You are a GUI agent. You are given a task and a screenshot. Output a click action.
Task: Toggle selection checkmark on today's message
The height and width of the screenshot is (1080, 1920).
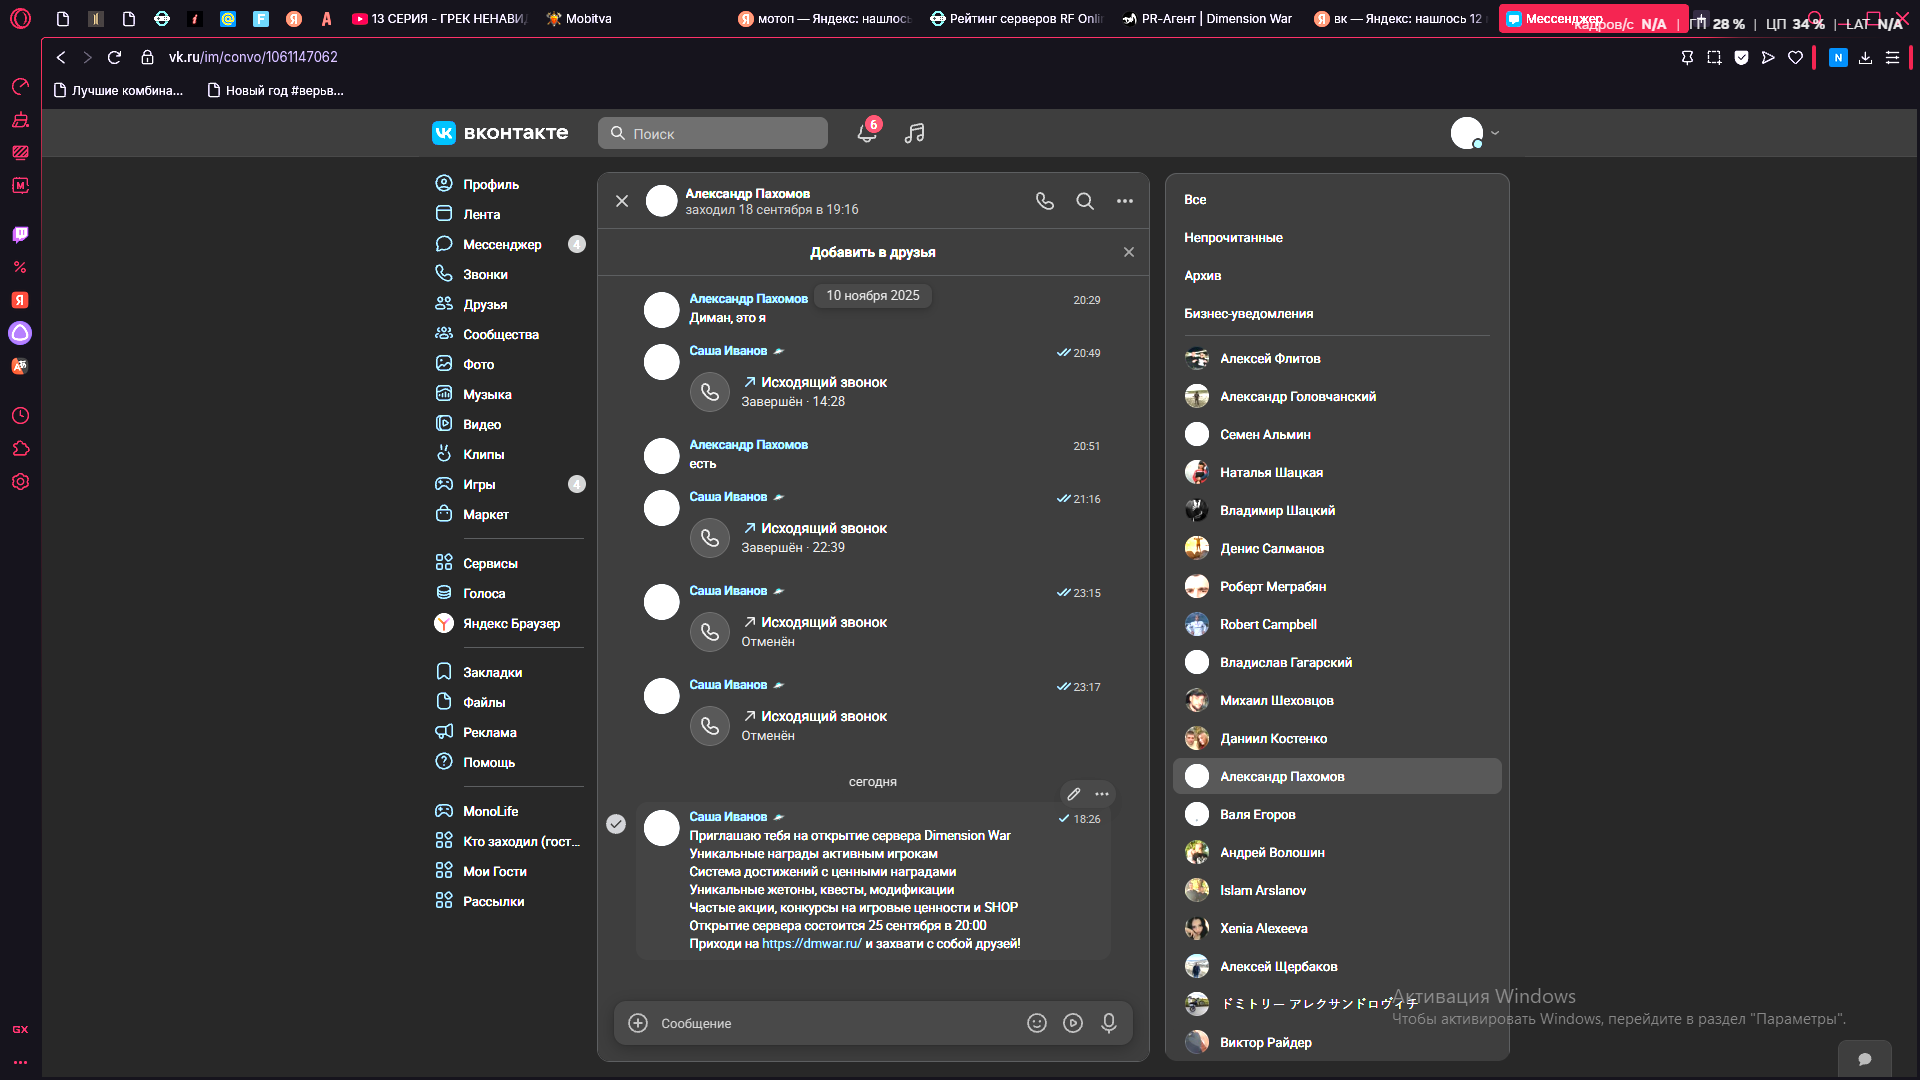(x=616, y=824)
